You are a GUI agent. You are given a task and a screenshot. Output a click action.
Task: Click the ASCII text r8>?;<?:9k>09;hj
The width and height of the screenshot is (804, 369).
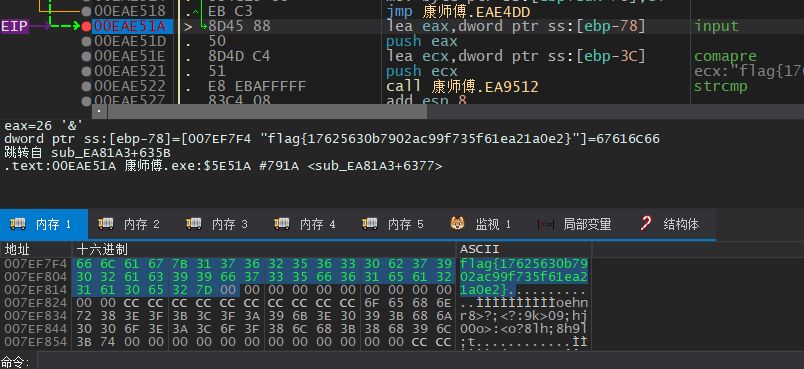pyautogui.click(x=524, y=316)
